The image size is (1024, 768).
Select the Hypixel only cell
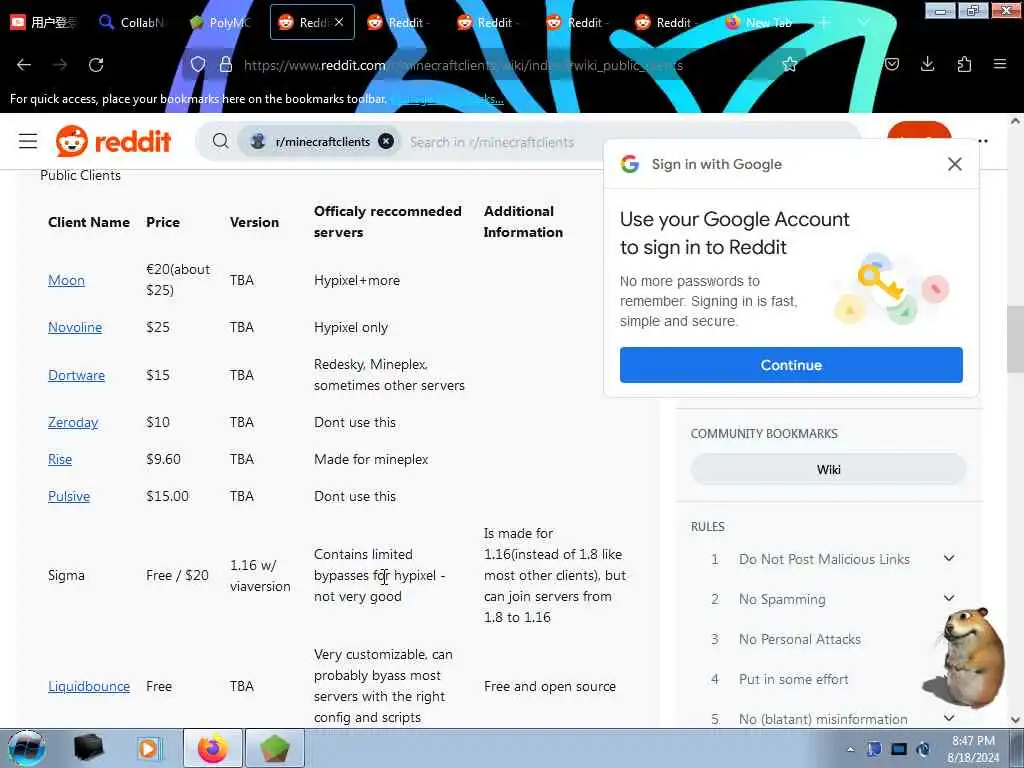pos(351,327)
